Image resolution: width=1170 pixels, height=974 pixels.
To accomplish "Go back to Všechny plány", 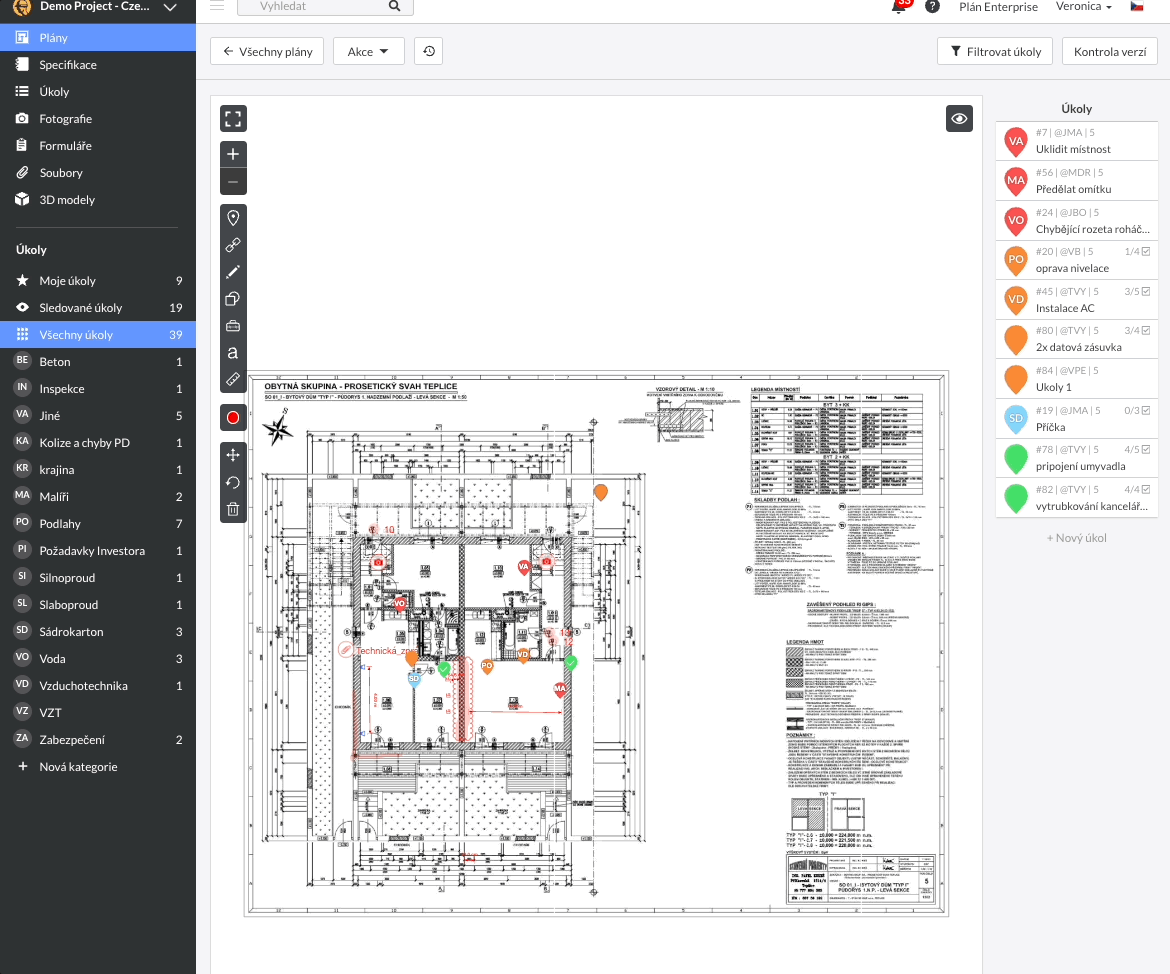I will (x=267, y=51).
